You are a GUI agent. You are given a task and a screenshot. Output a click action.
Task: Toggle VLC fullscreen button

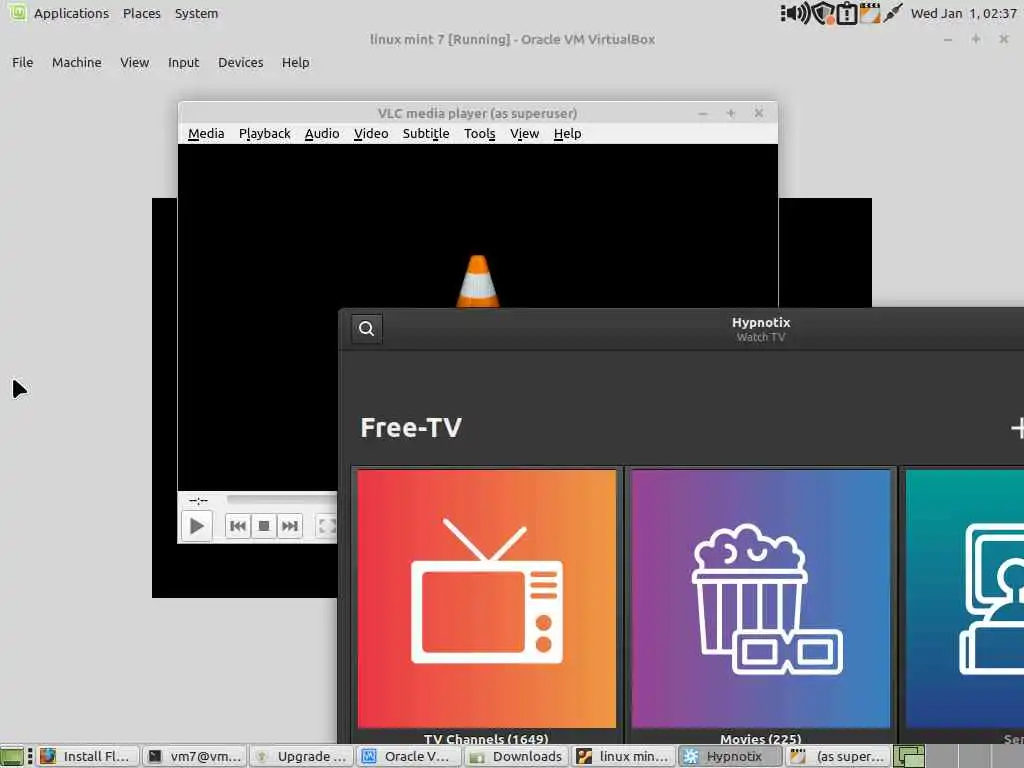click(327, 526)
